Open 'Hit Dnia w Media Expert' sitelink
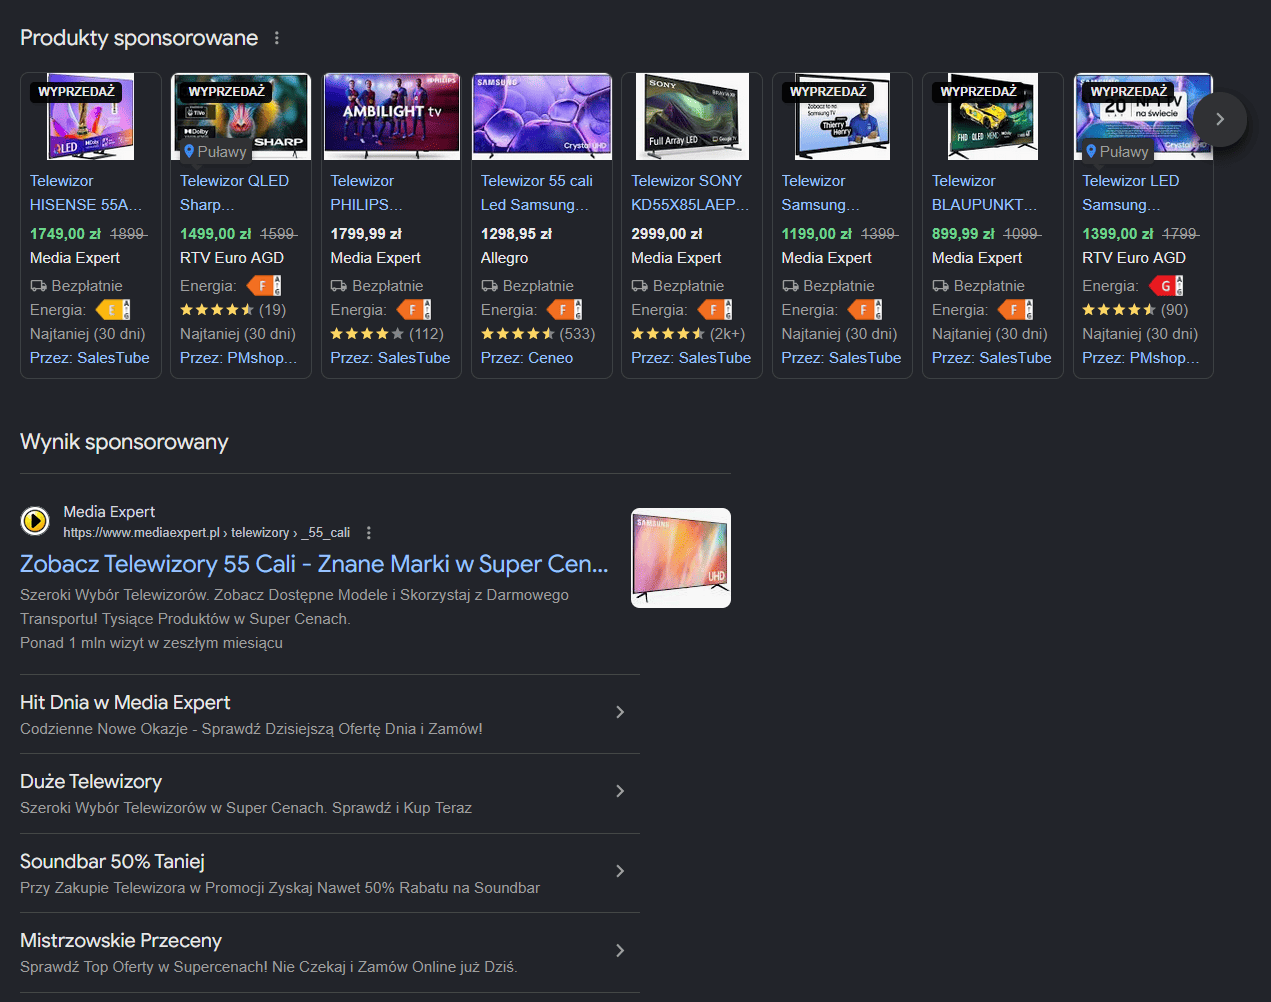The width and height of the screenshot is (1271, 1002). [x=125, y=703]
